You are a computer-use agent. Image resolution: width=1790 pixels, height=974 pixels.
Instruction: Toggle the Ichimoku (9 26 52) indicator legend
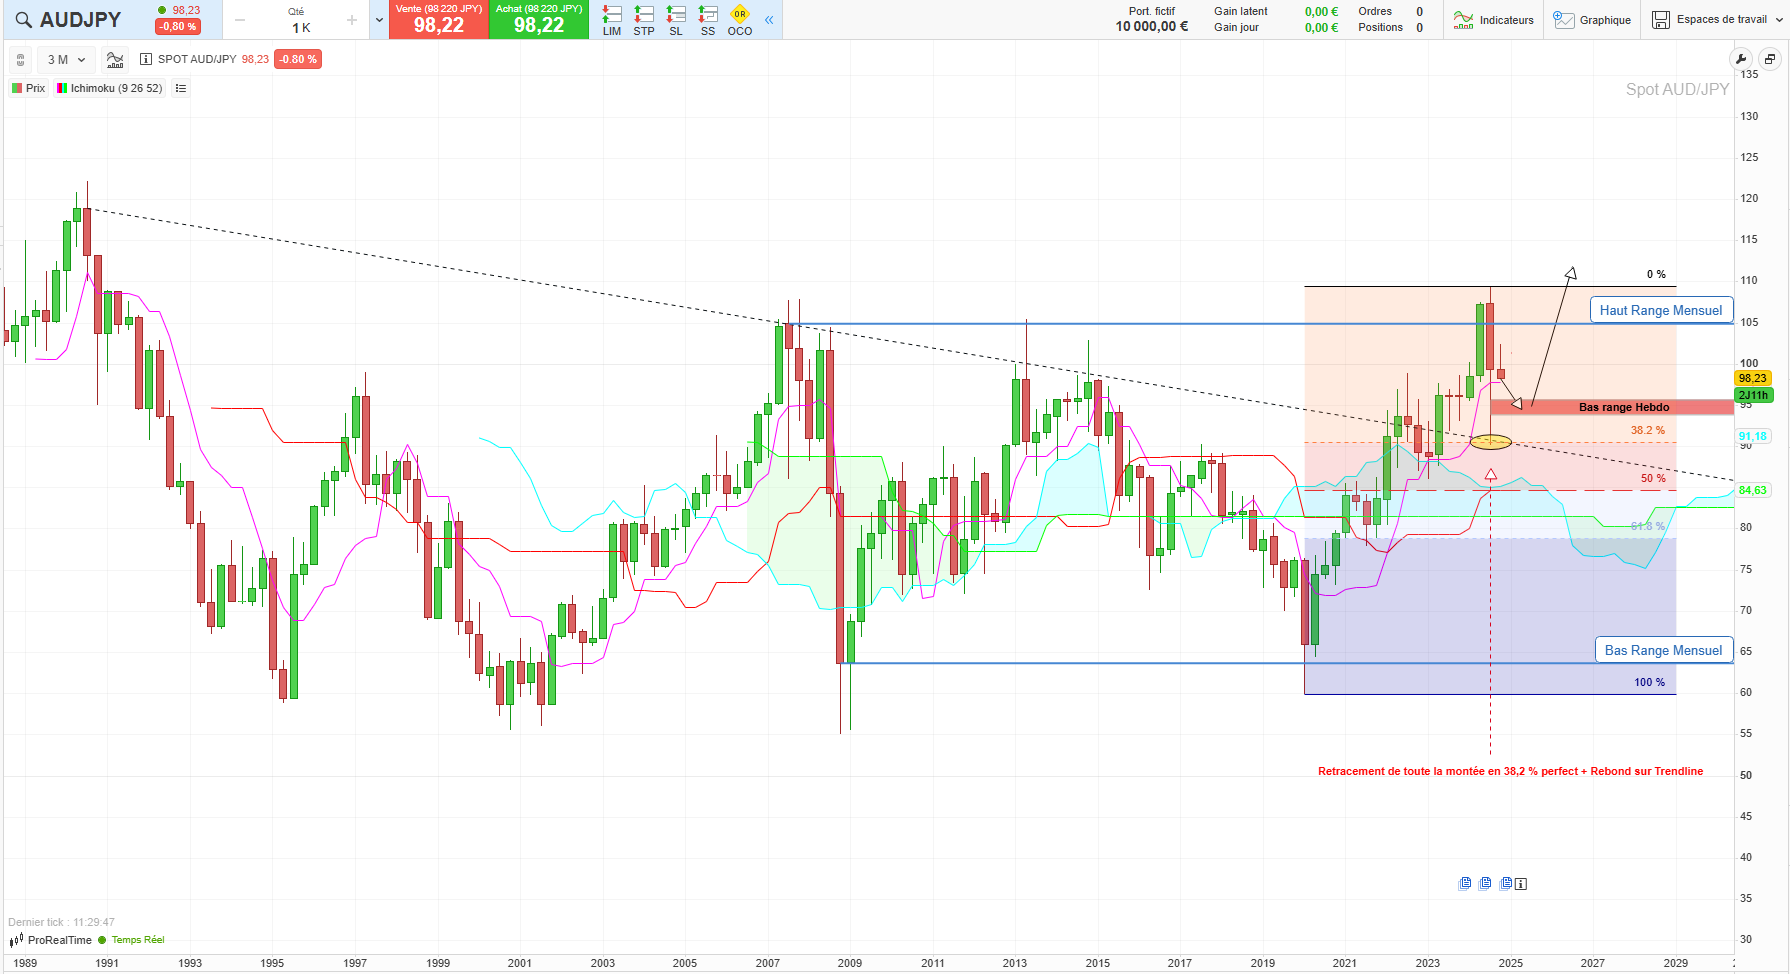(110, 88)
